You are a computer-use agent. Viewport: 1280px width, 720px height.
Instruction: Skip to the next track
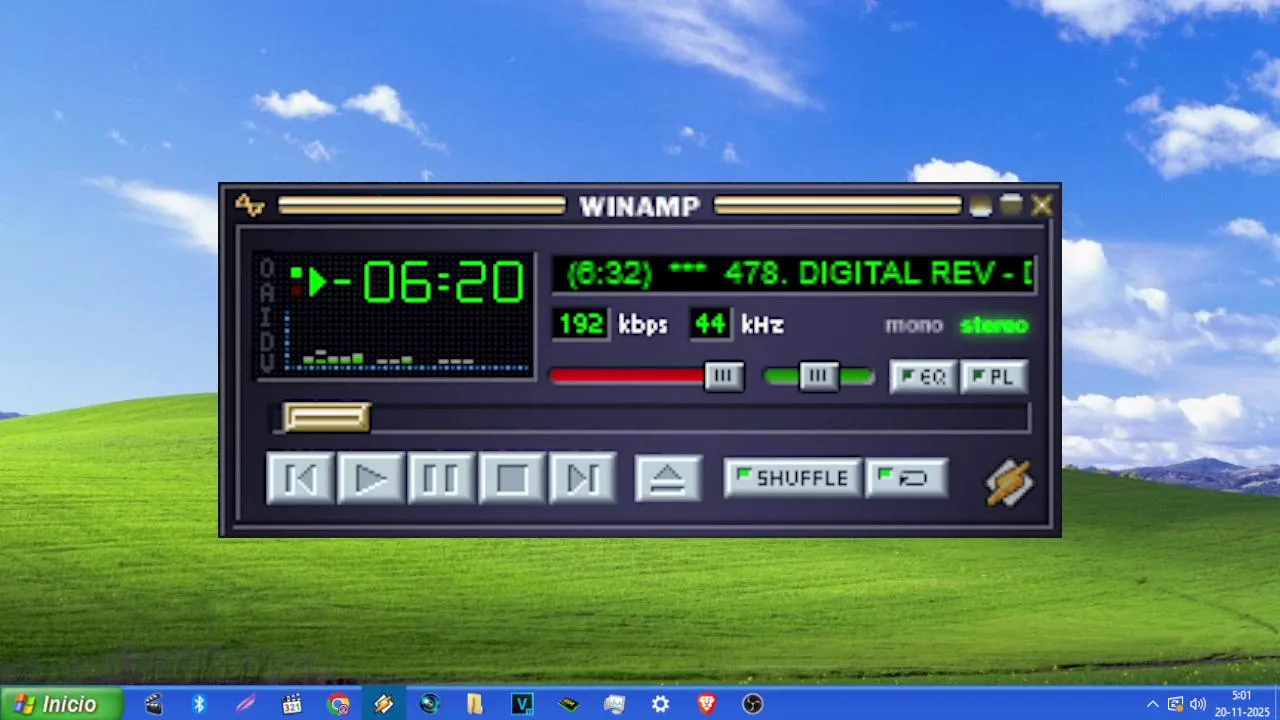pyautogui.click(x=582, y=479)
